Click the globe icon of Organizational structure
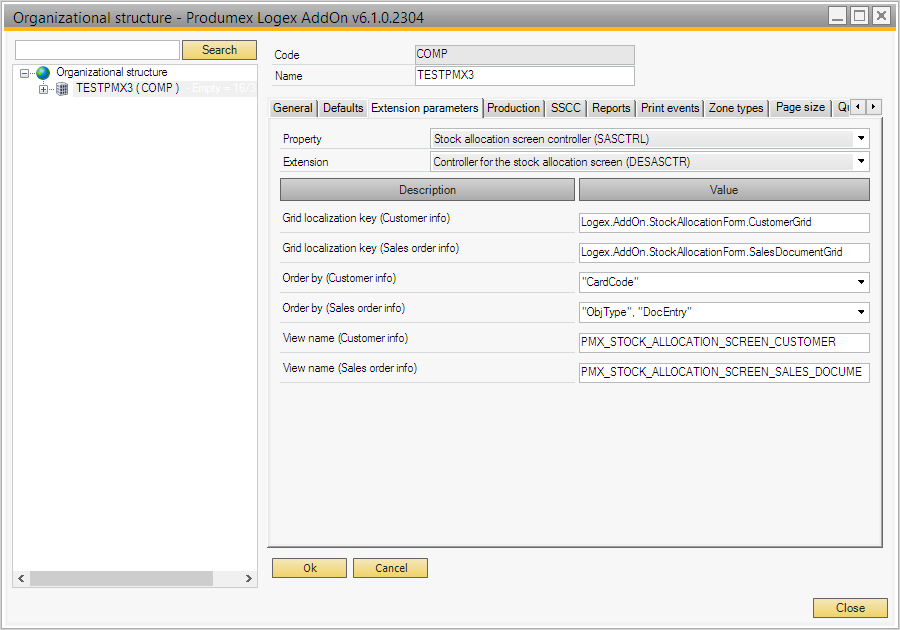 coord(43,73)
